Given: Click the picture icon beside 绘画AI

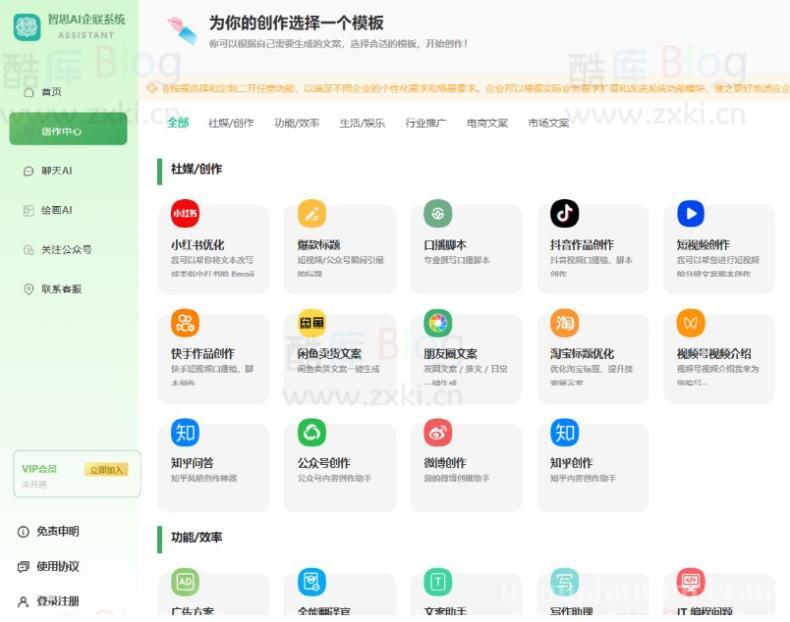Looking at the screenshot, I should coord(29,211).
